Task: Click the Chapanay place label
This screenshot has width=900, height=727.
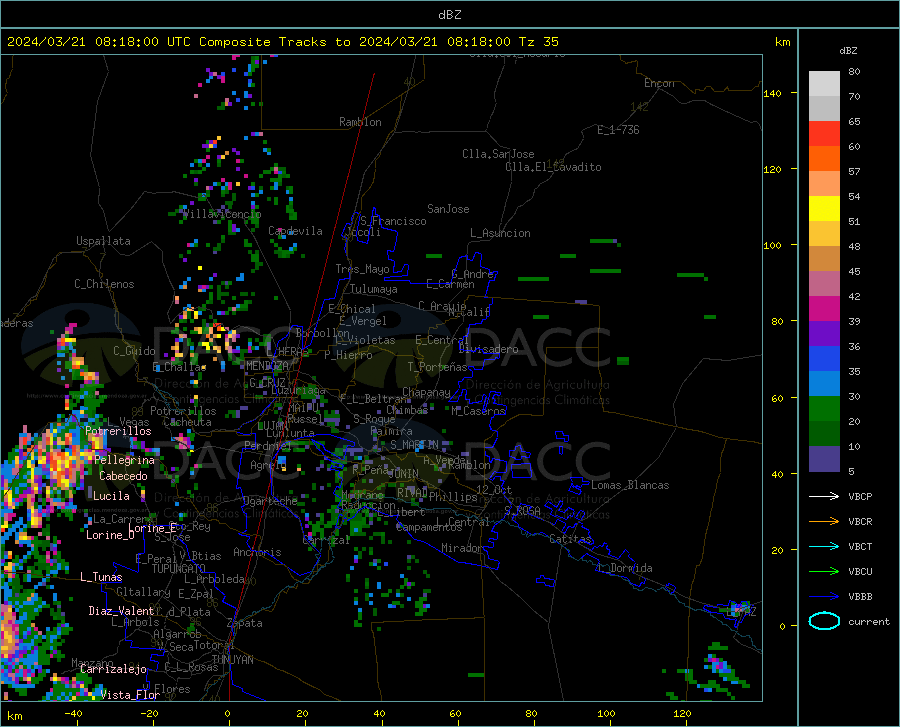Action: [426, 392]
